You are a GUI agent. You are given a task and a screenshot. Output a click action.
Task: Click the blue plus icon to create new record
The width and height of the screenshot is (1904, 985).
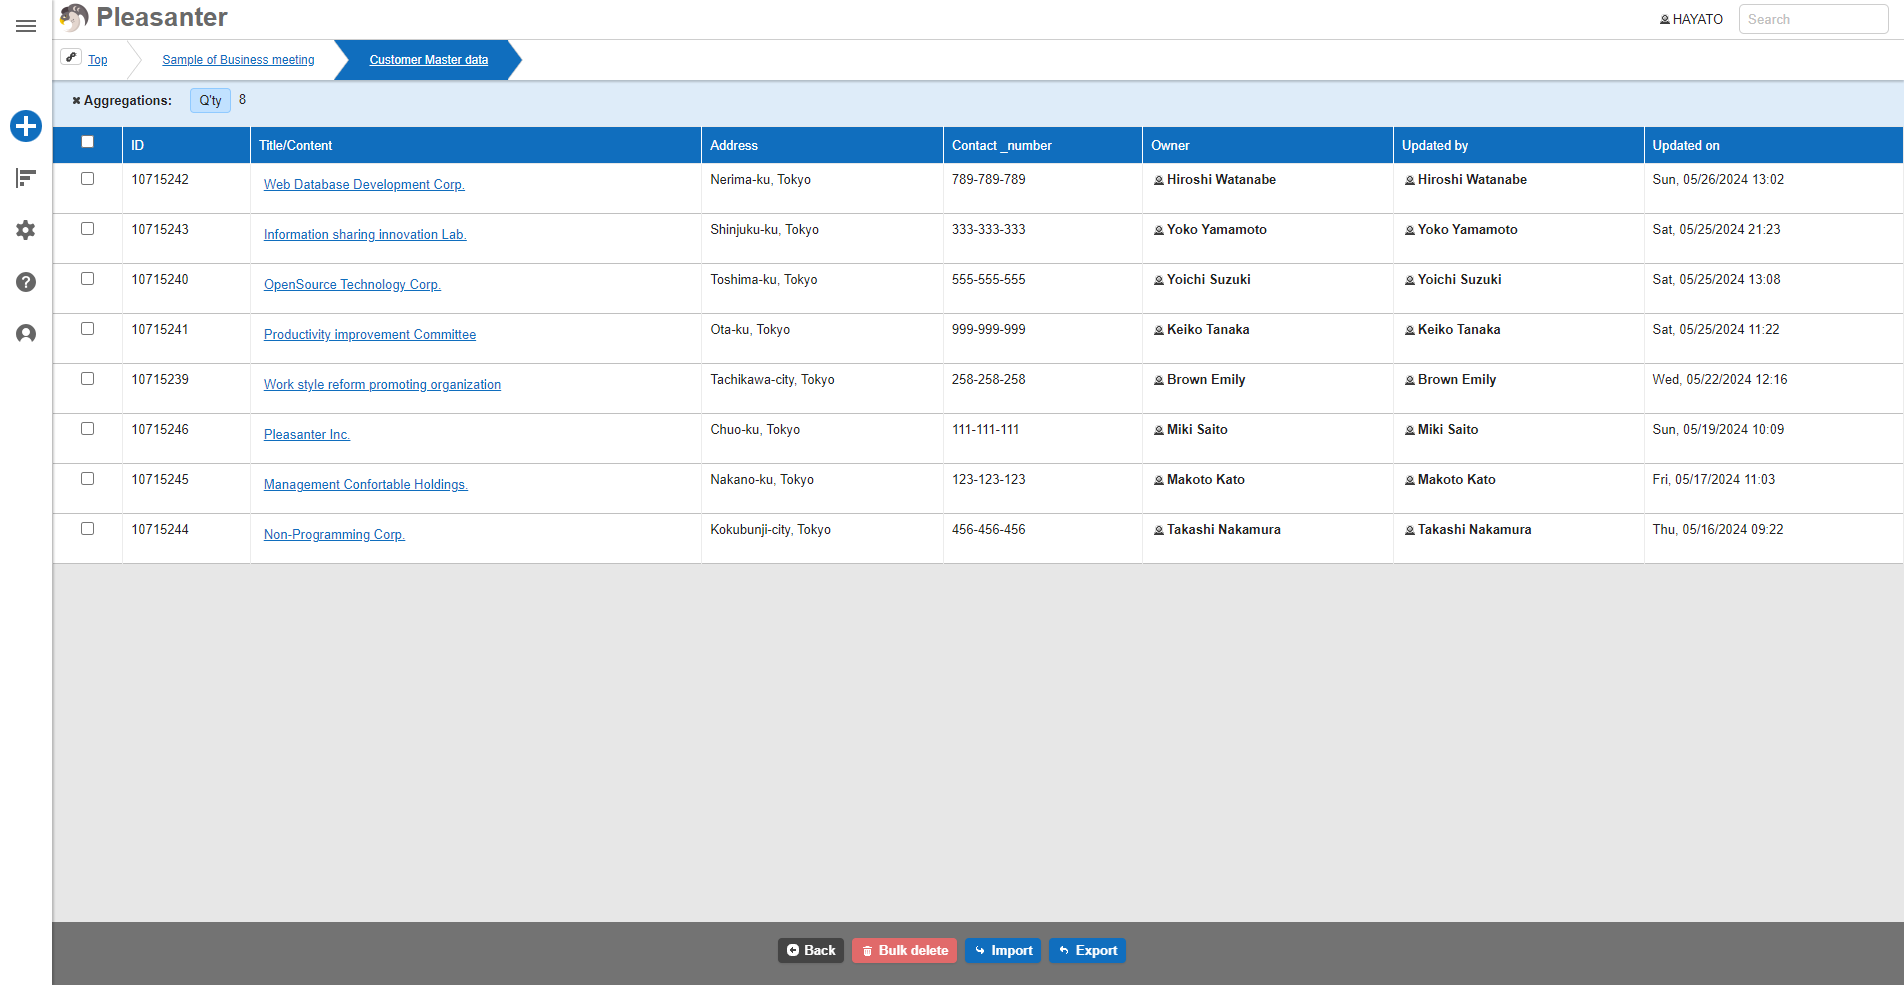click(x=26, y=126)
